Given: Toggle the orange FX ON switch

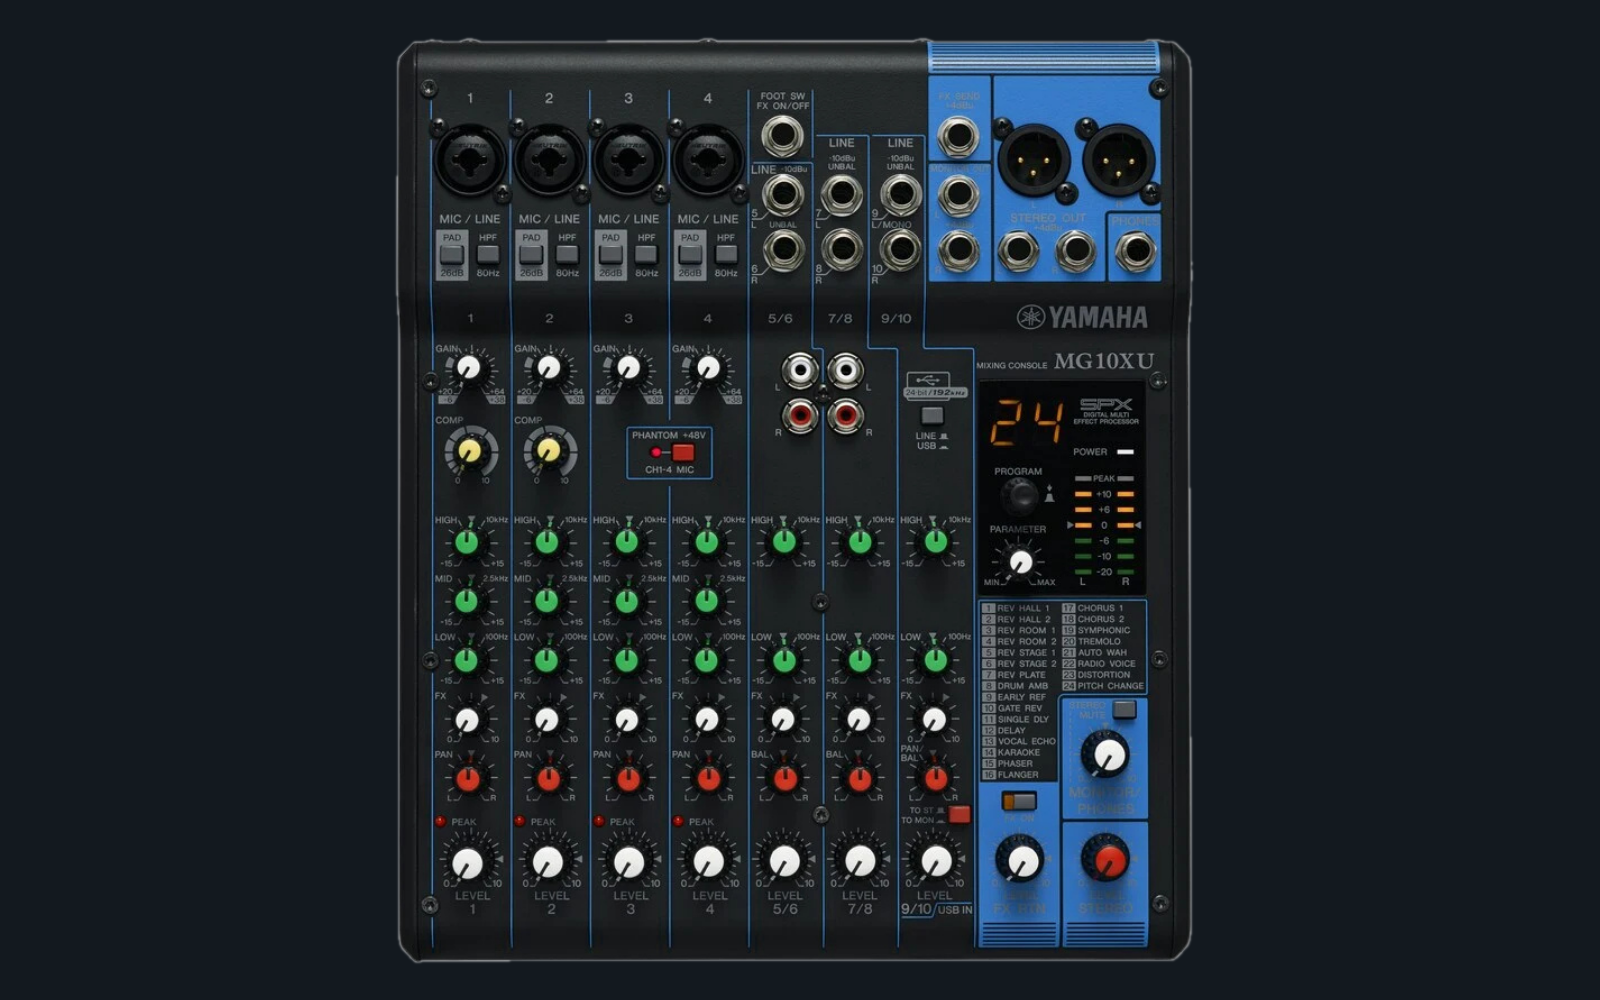Looking at the screenshot, I should click(1019, 801).
